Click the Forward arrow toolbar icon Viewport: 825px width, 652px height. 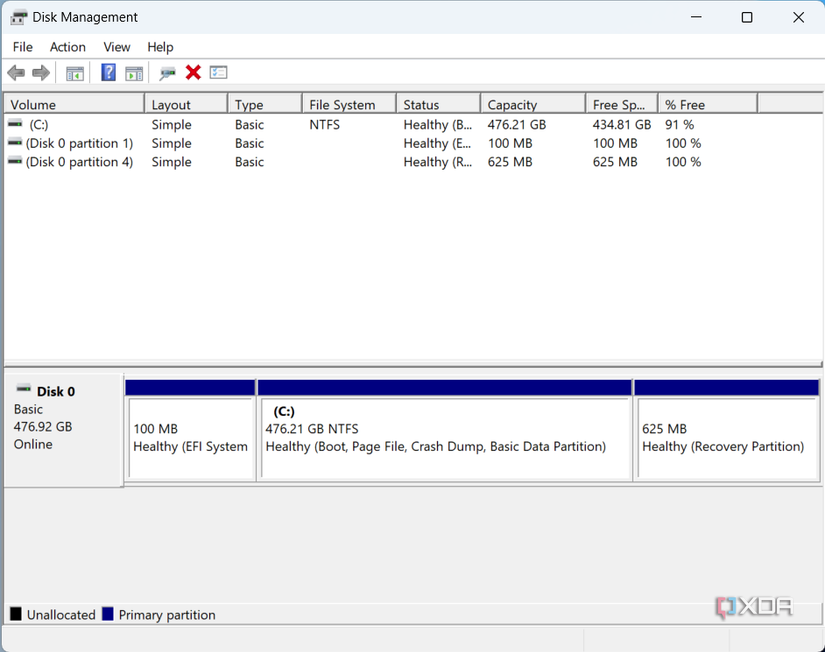(x=41, y=73)
